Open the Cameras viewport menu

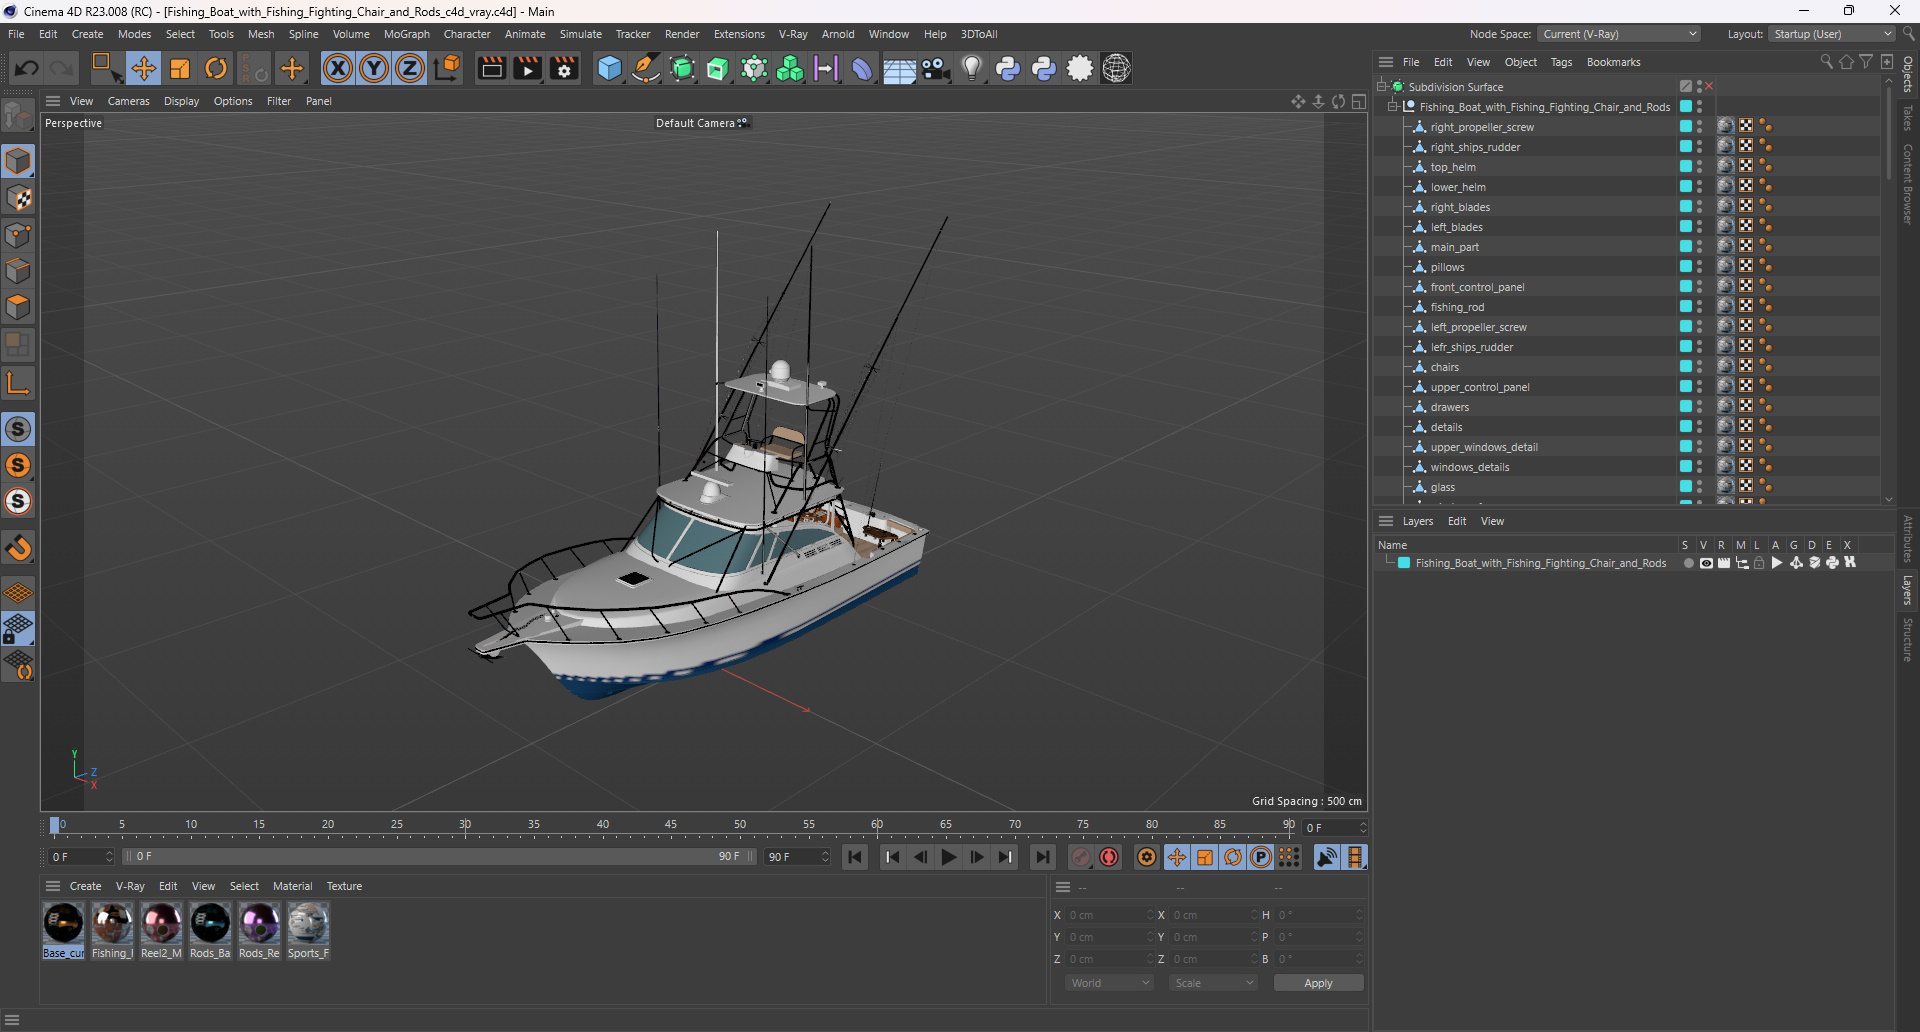click(x=128, y=101)
